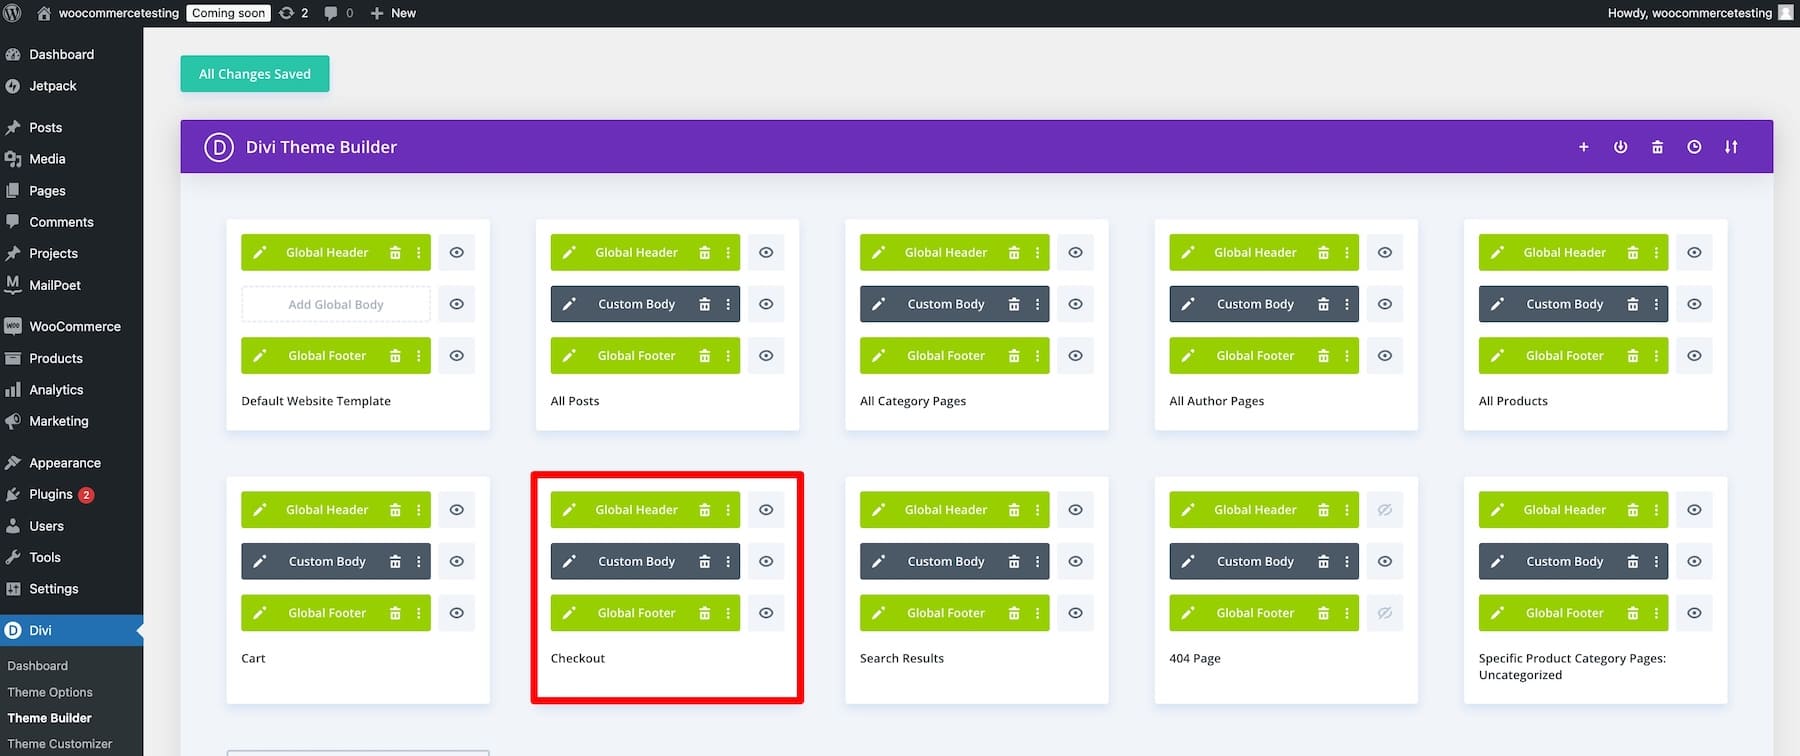Open Theme Customizer submenu link
The height and width of the screenshot is (756, 1800).
(x=59, y=744)
